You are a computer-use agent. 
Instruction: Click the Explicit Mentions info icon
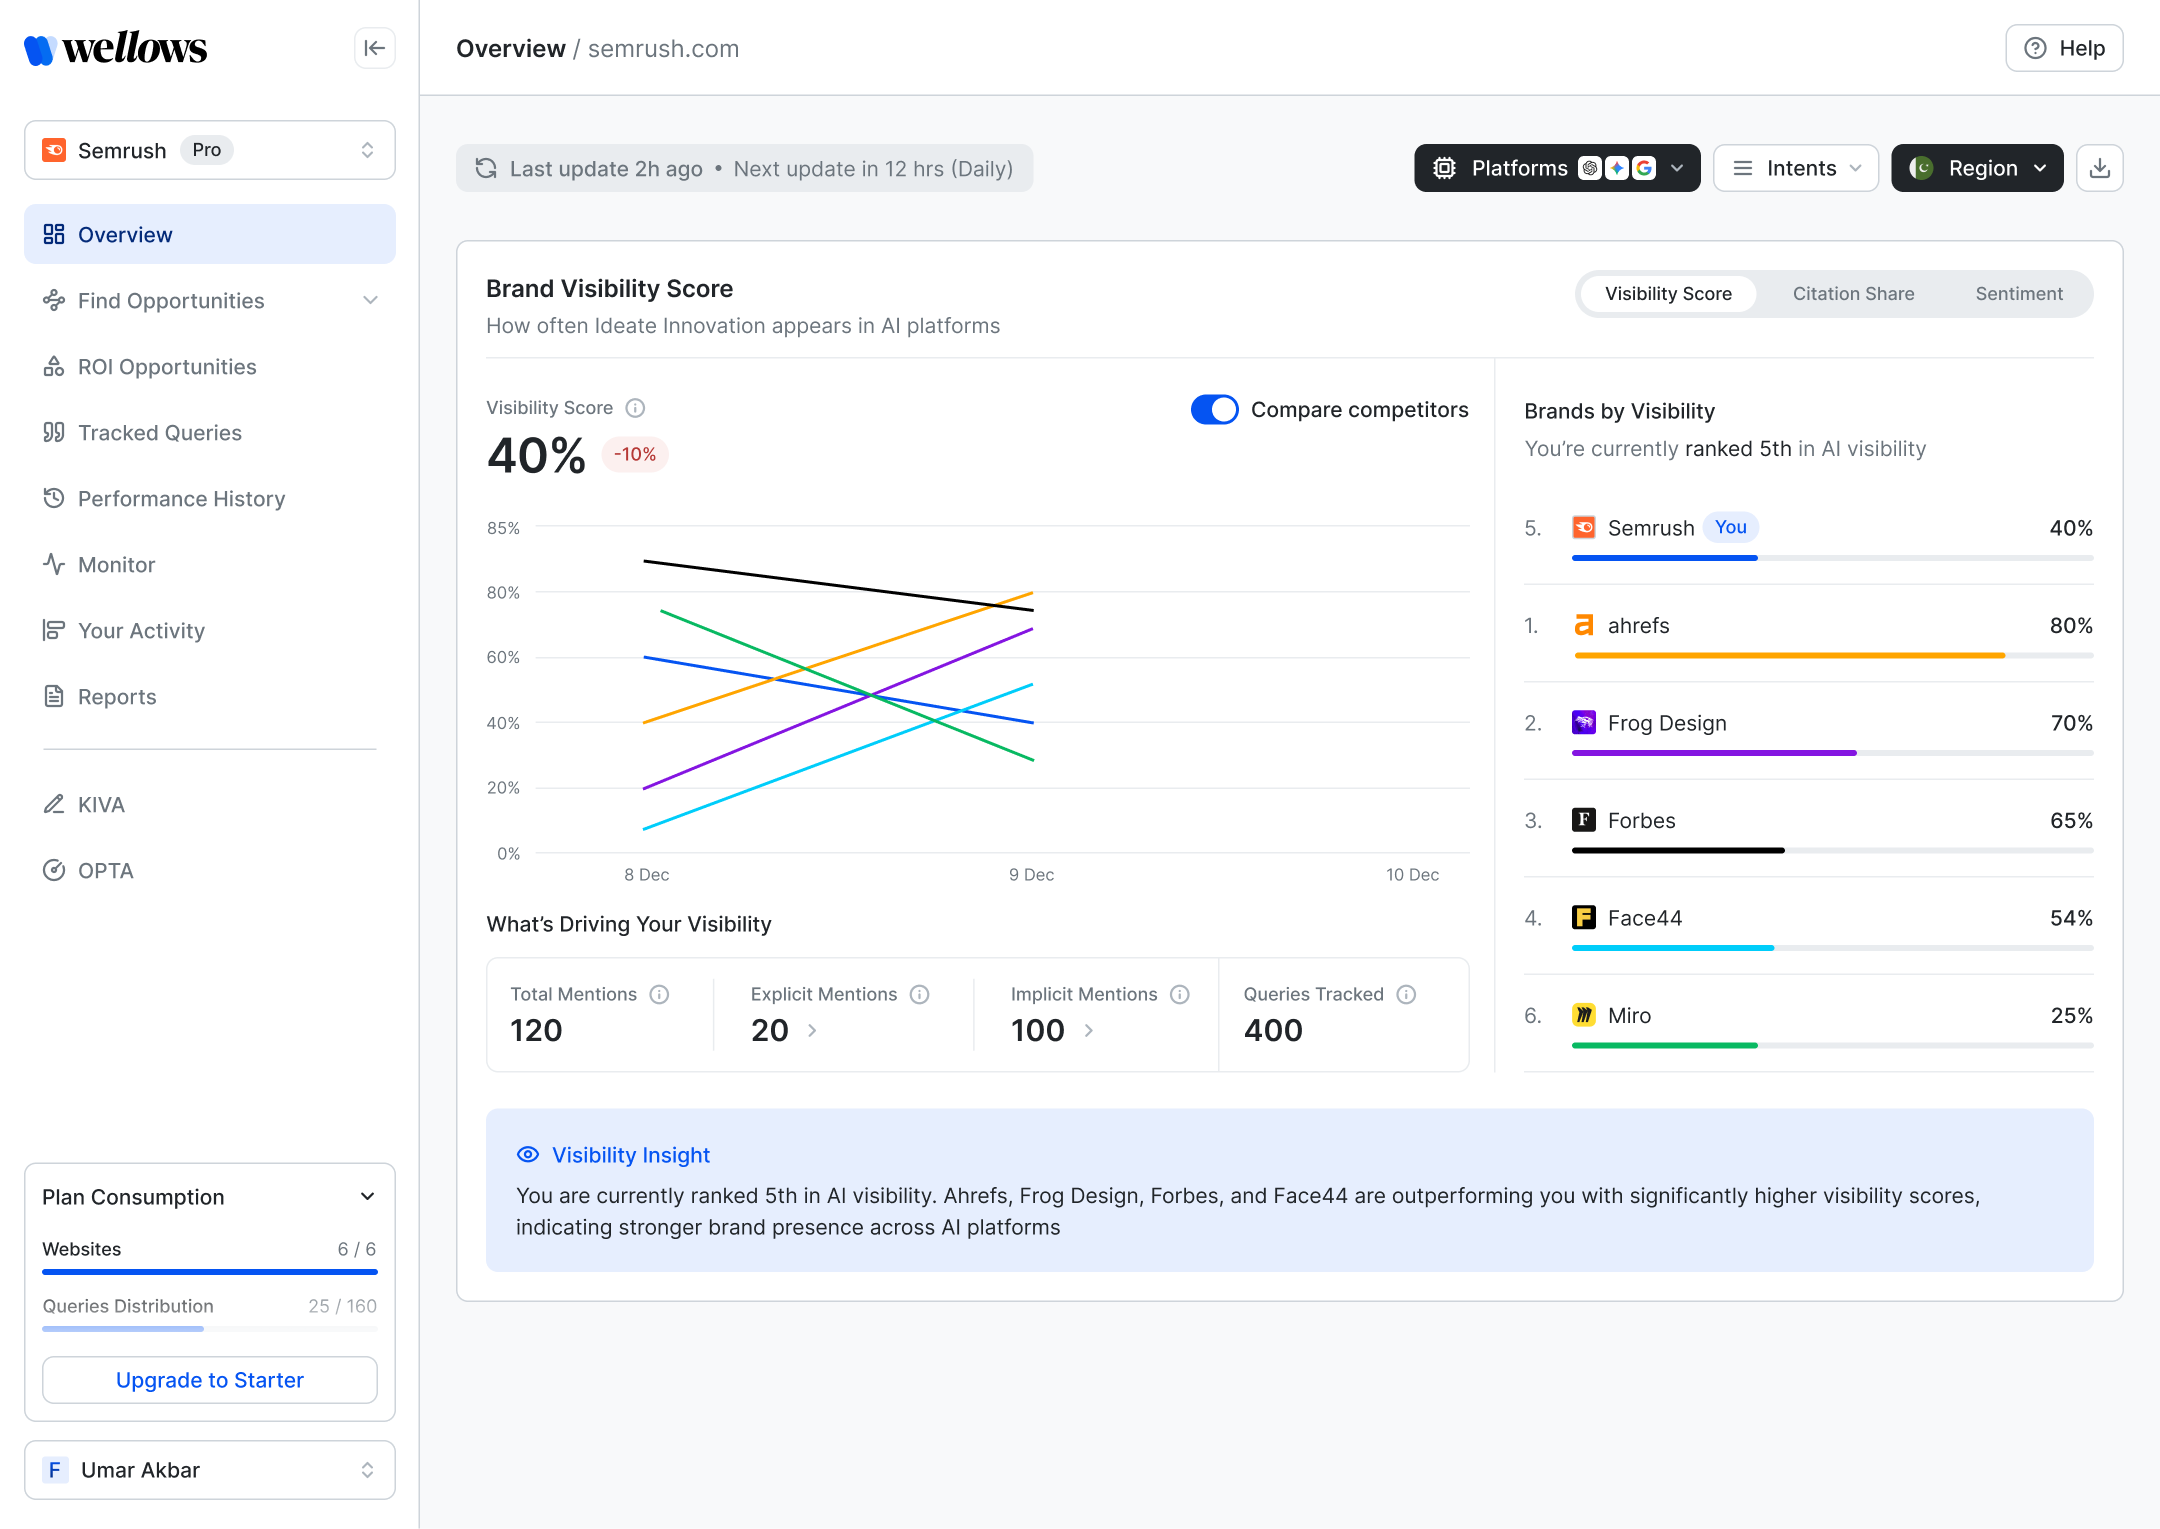coord(920,994)
